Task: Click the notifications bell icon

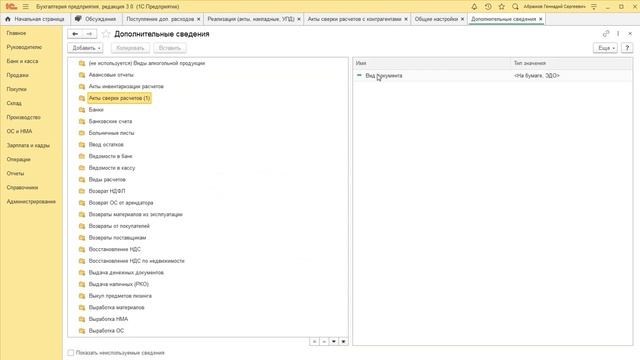Action: [x=474, y=7]
